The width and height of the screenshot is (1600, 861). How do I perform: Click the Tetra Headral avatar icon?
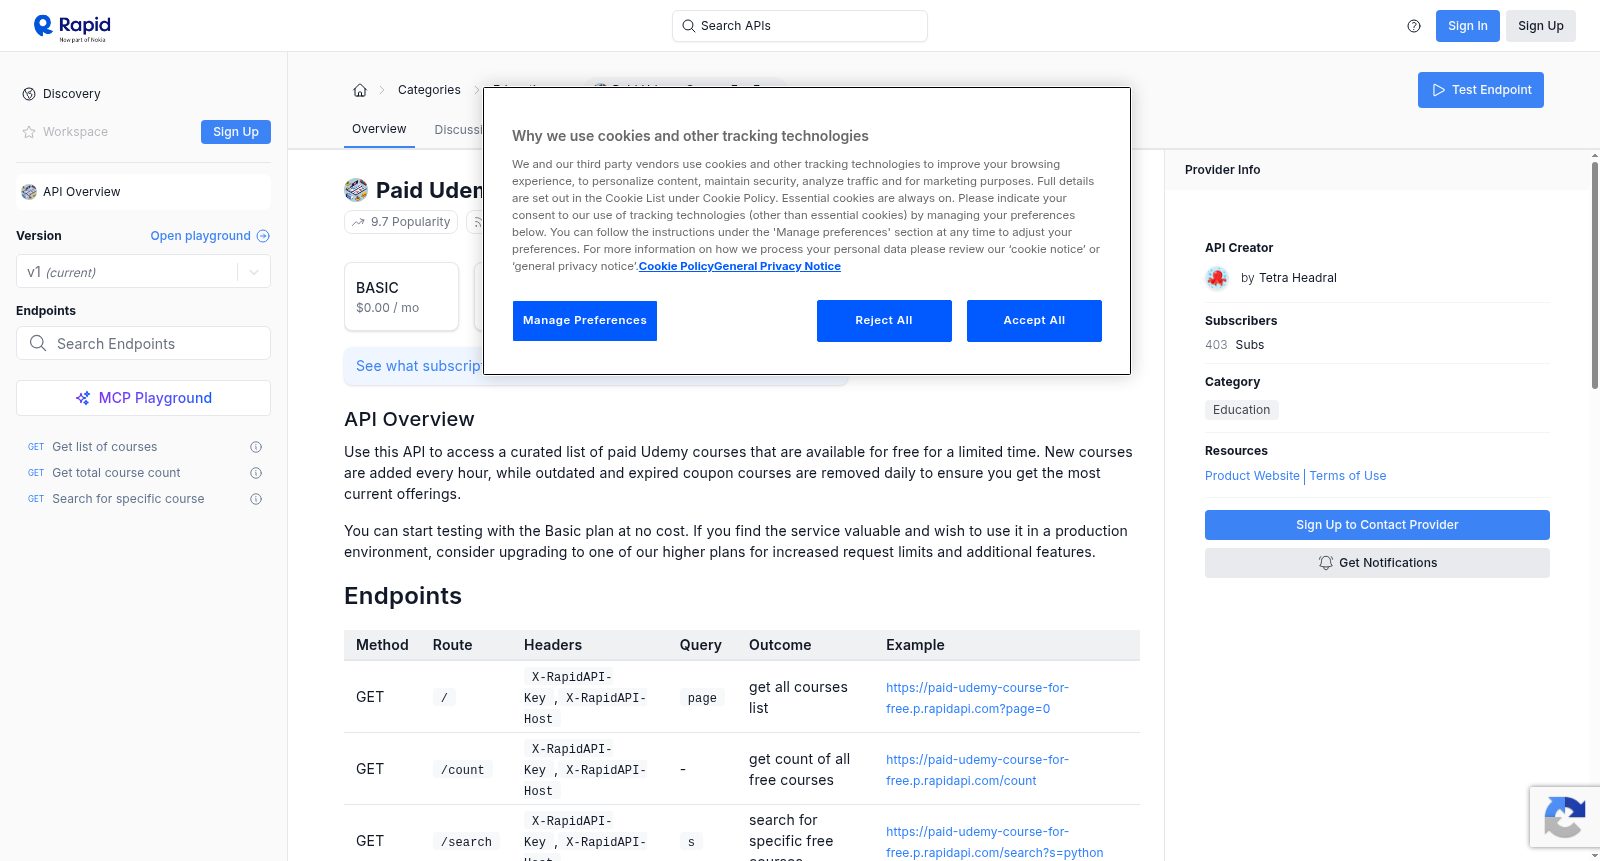coord(1217,278)
